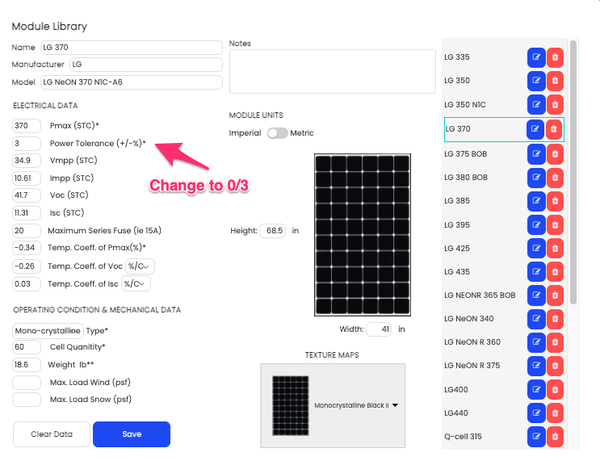Image resolution: width=600 pixels, height=461 pixels.
Task: Edit the LG 380 BOB module
Action: point(536,177)
